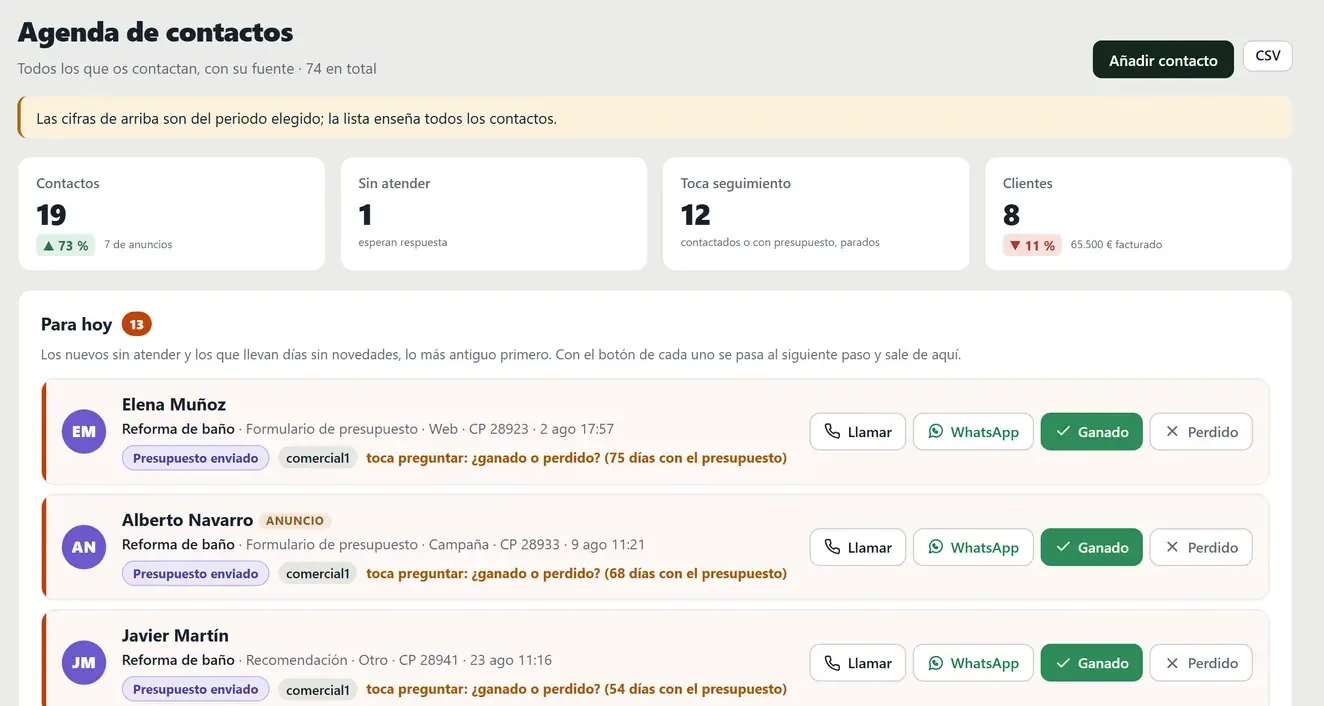This screenshot has width=1324, height=706.
Task: Click the Agenda de contactos heading
Action: [x=155, y=32]
